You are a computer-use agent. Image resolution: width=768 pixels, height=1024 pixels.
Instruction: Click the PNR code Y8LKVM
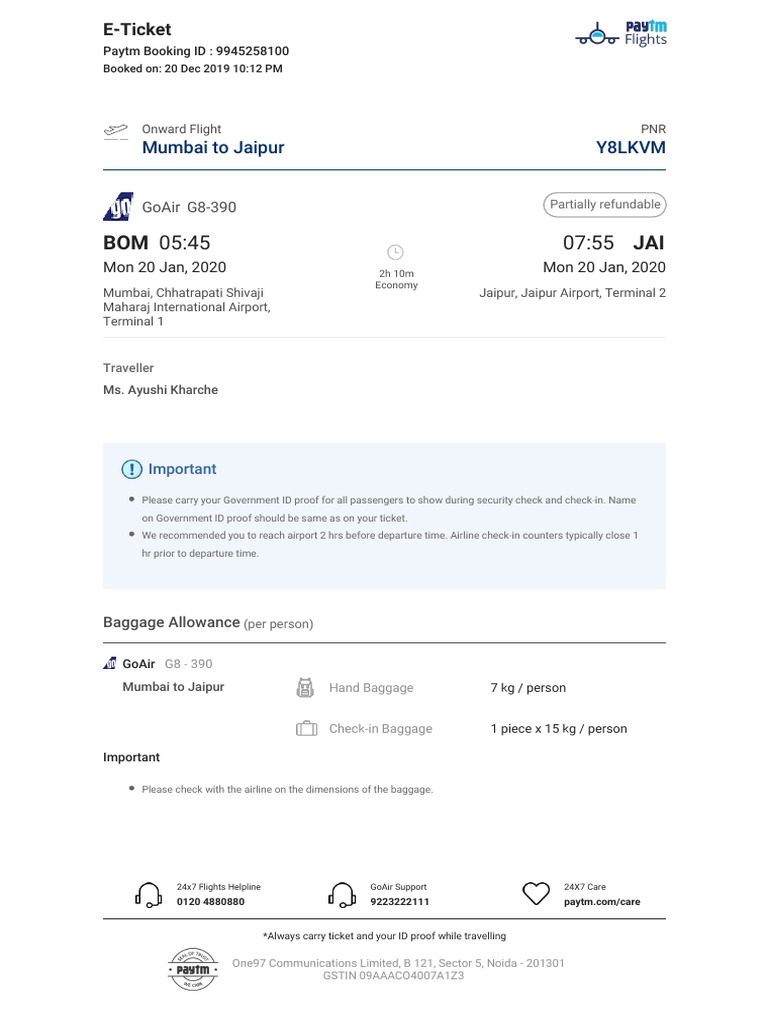coord(630,148)
